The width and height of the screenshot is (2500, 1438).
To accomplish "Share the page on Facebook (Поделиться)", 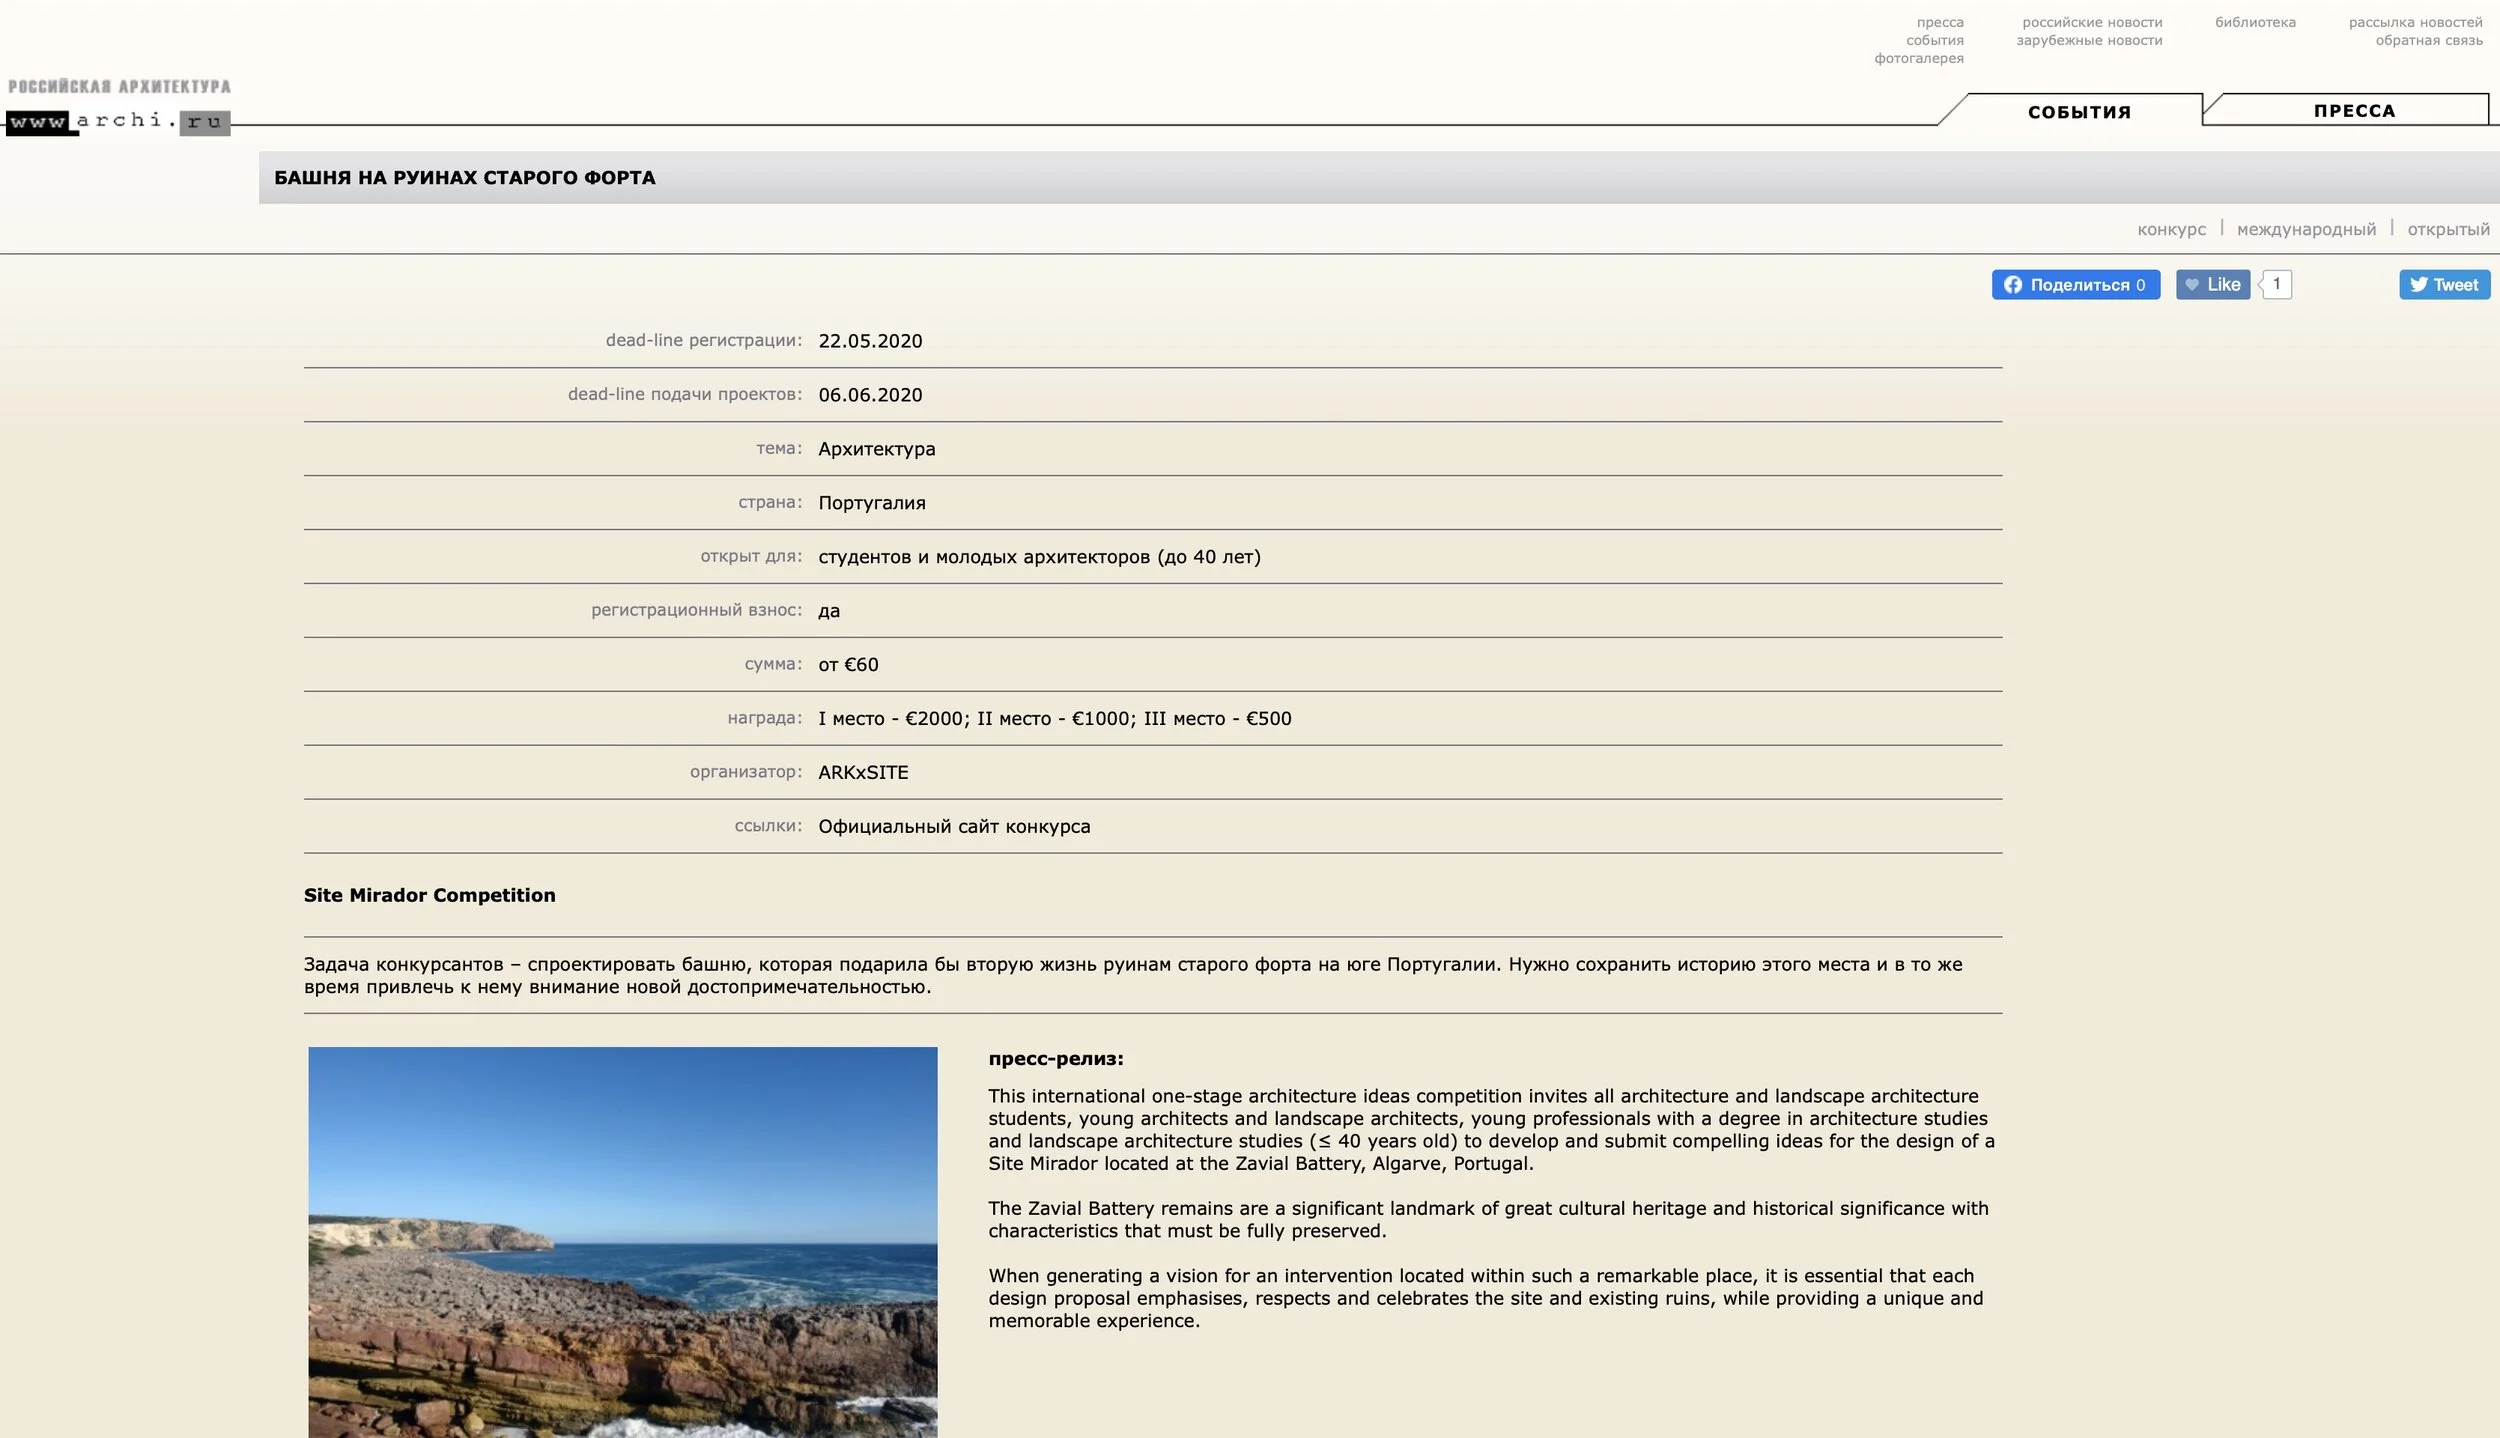I will [2075, 285].
